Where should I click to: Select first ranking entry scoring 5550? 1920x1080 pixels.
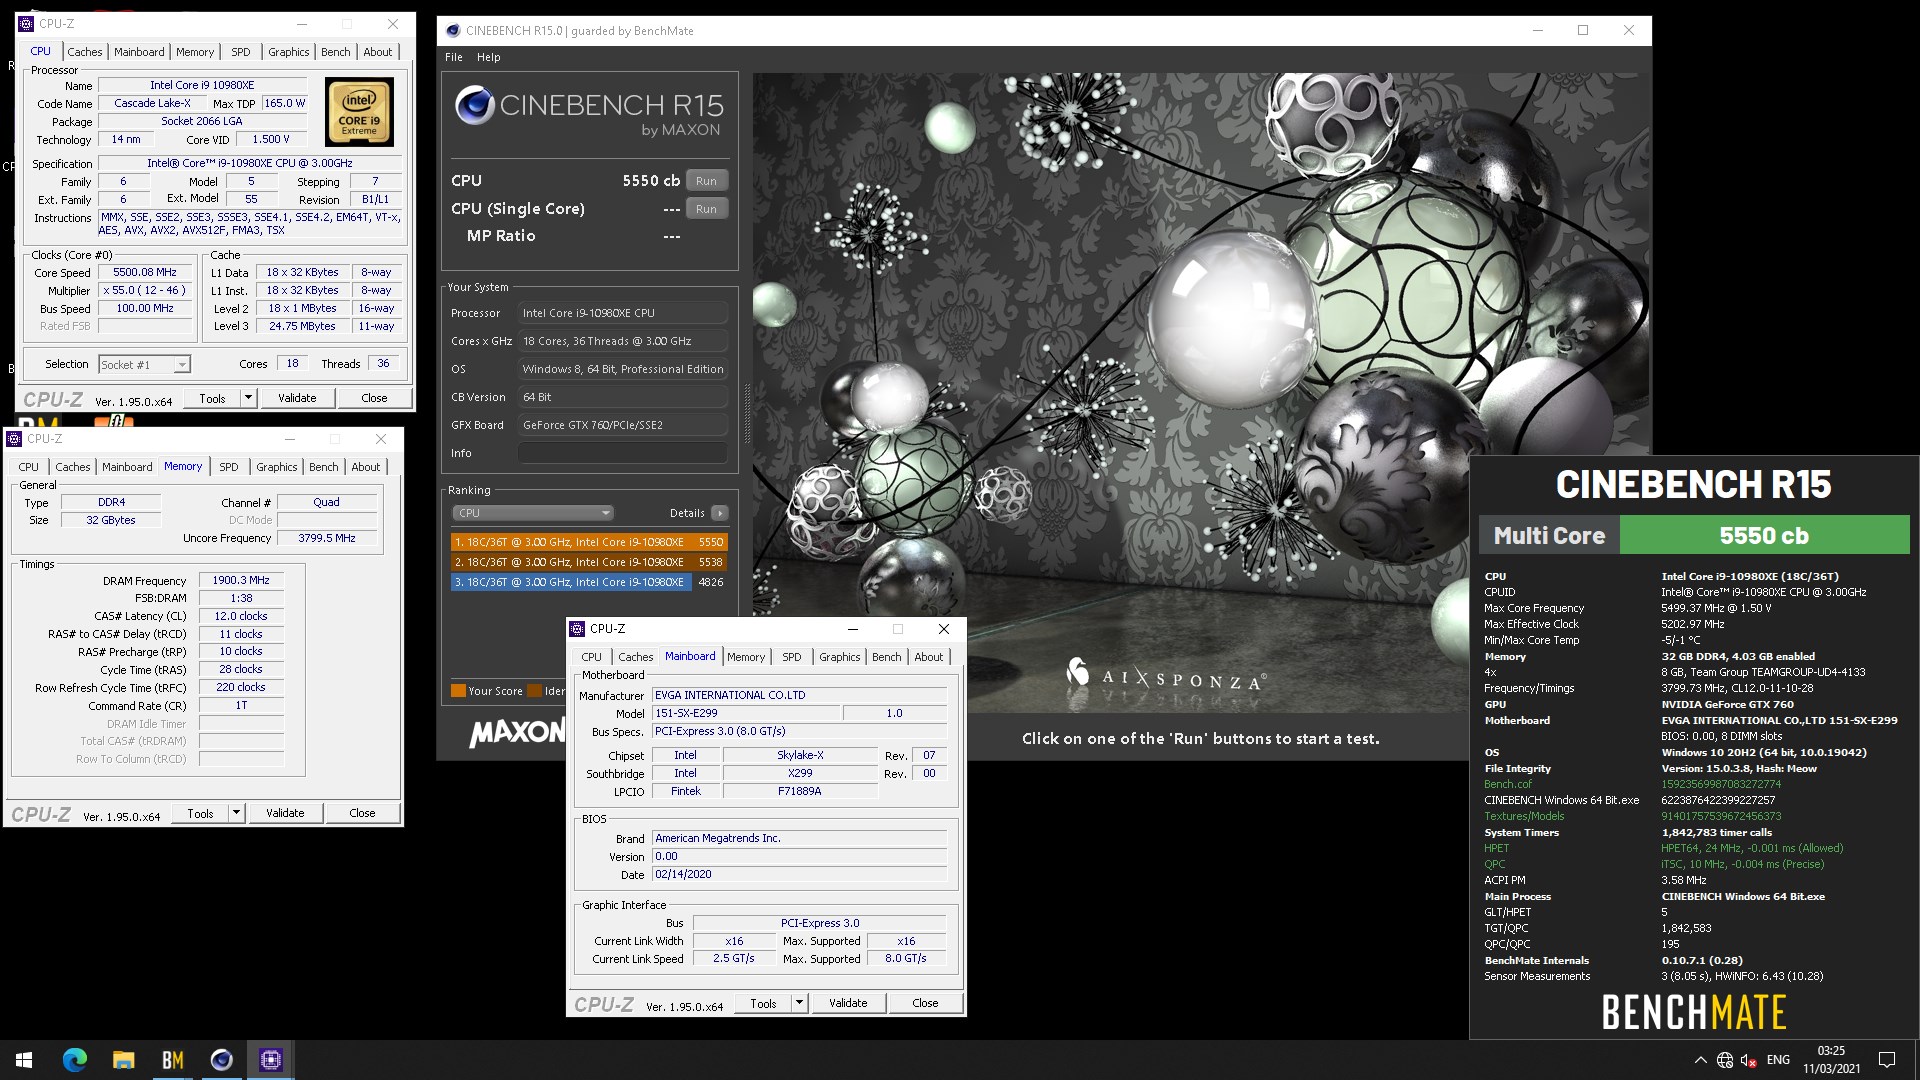pos(589,542)
